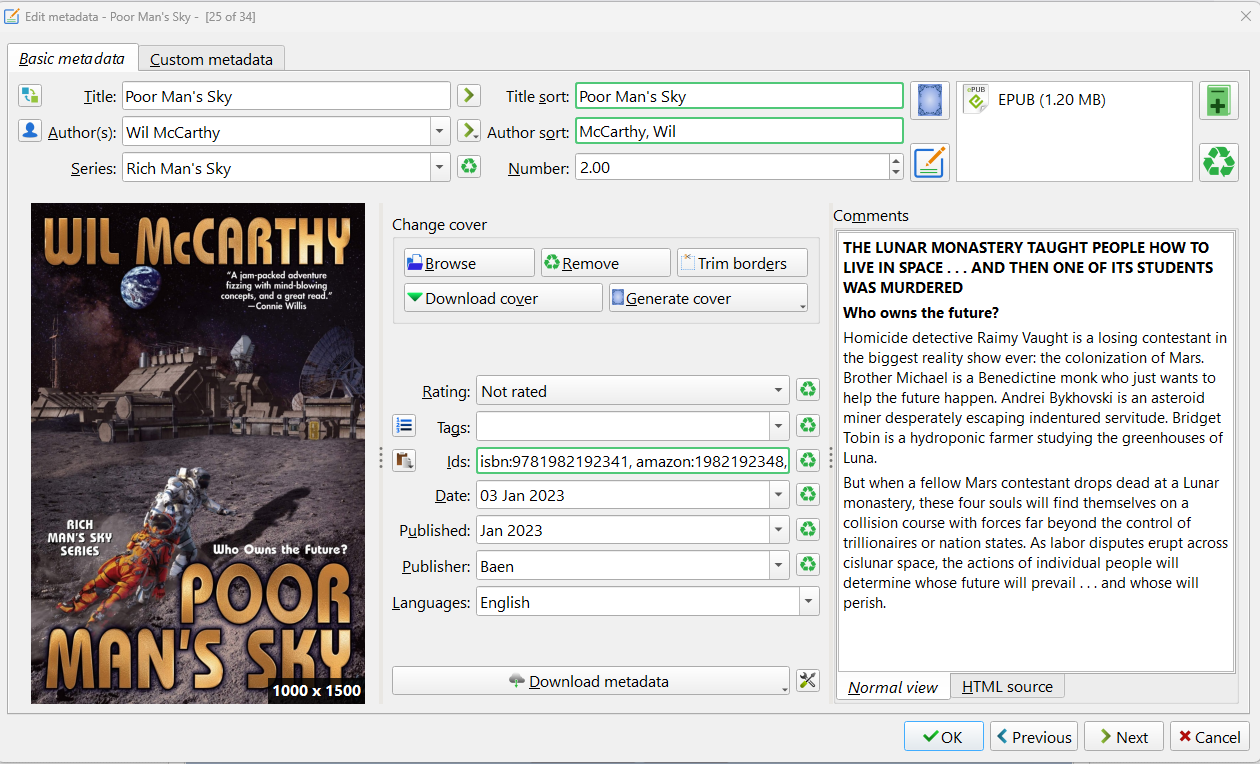The image size is (1260, 764).
Task: Clear the series with recycle icon
Action: coord(468,167)
